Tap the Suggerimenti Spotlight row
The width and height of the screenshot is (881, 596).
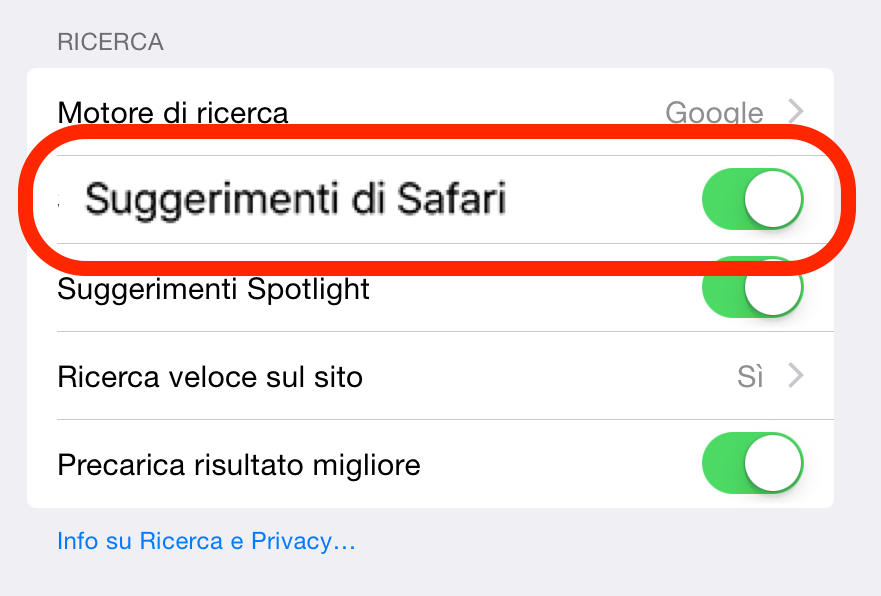pos(214,287)
